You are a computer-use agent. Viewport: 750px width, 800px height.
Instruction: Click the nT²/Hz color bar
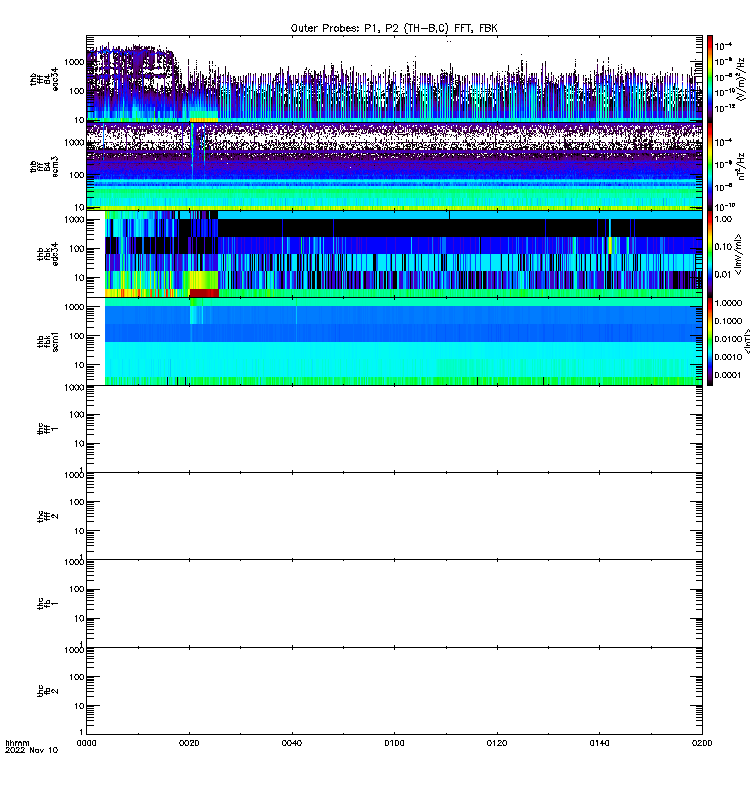[710, 166]
